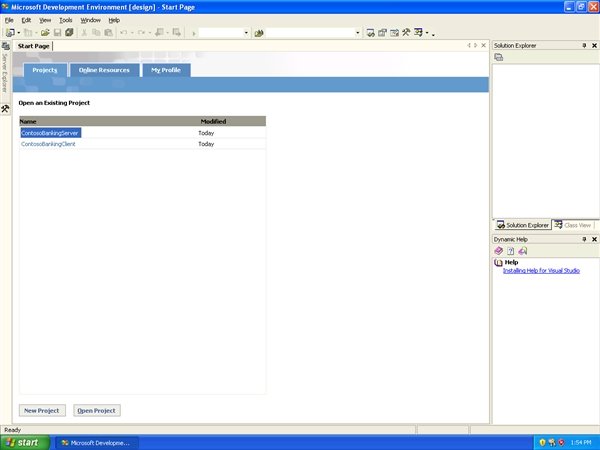This screenshot has height=450, width=600.
Task: Open the Server Explorer side tab icon
Action: click(5, 46)
